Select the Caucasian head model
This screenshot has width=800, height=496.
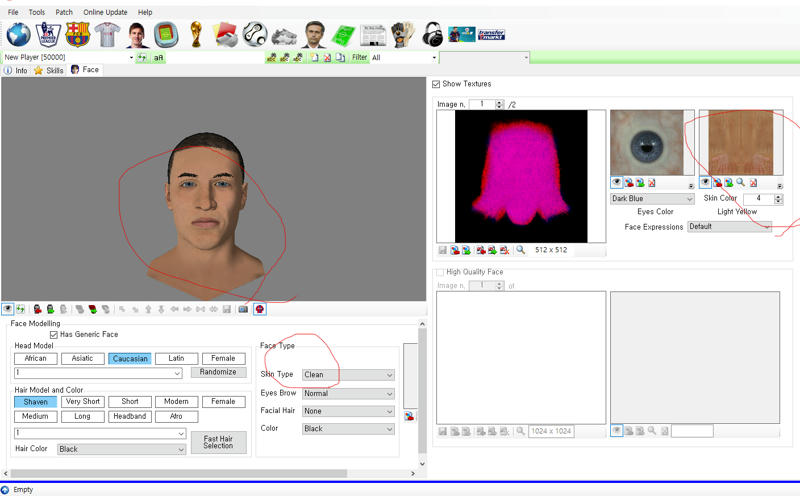130,359
